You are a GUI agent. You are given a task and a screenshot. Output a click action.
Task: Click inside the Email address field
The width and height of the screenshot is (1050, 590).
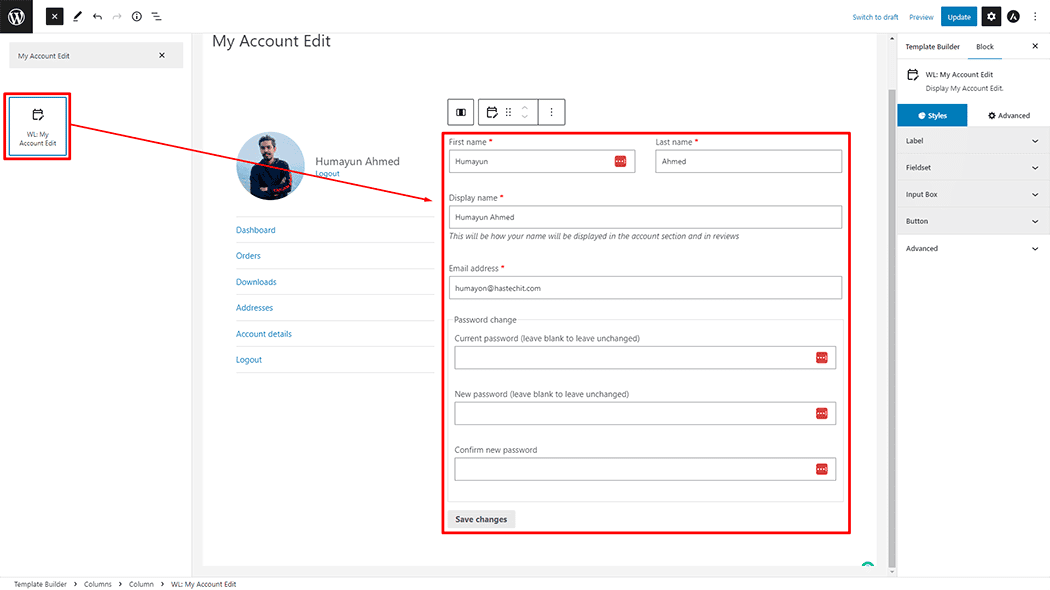pos(645,287)
